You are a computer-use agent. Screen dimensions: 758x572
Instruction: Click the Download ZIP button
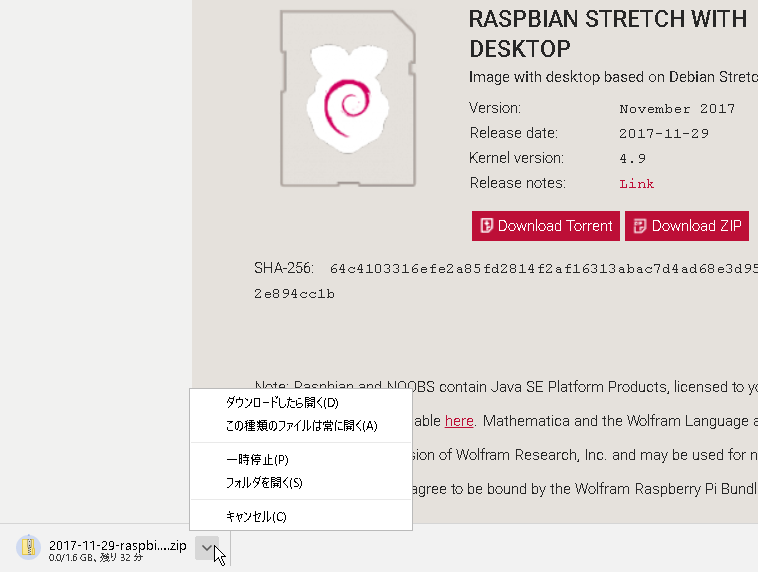pos(686,226)
